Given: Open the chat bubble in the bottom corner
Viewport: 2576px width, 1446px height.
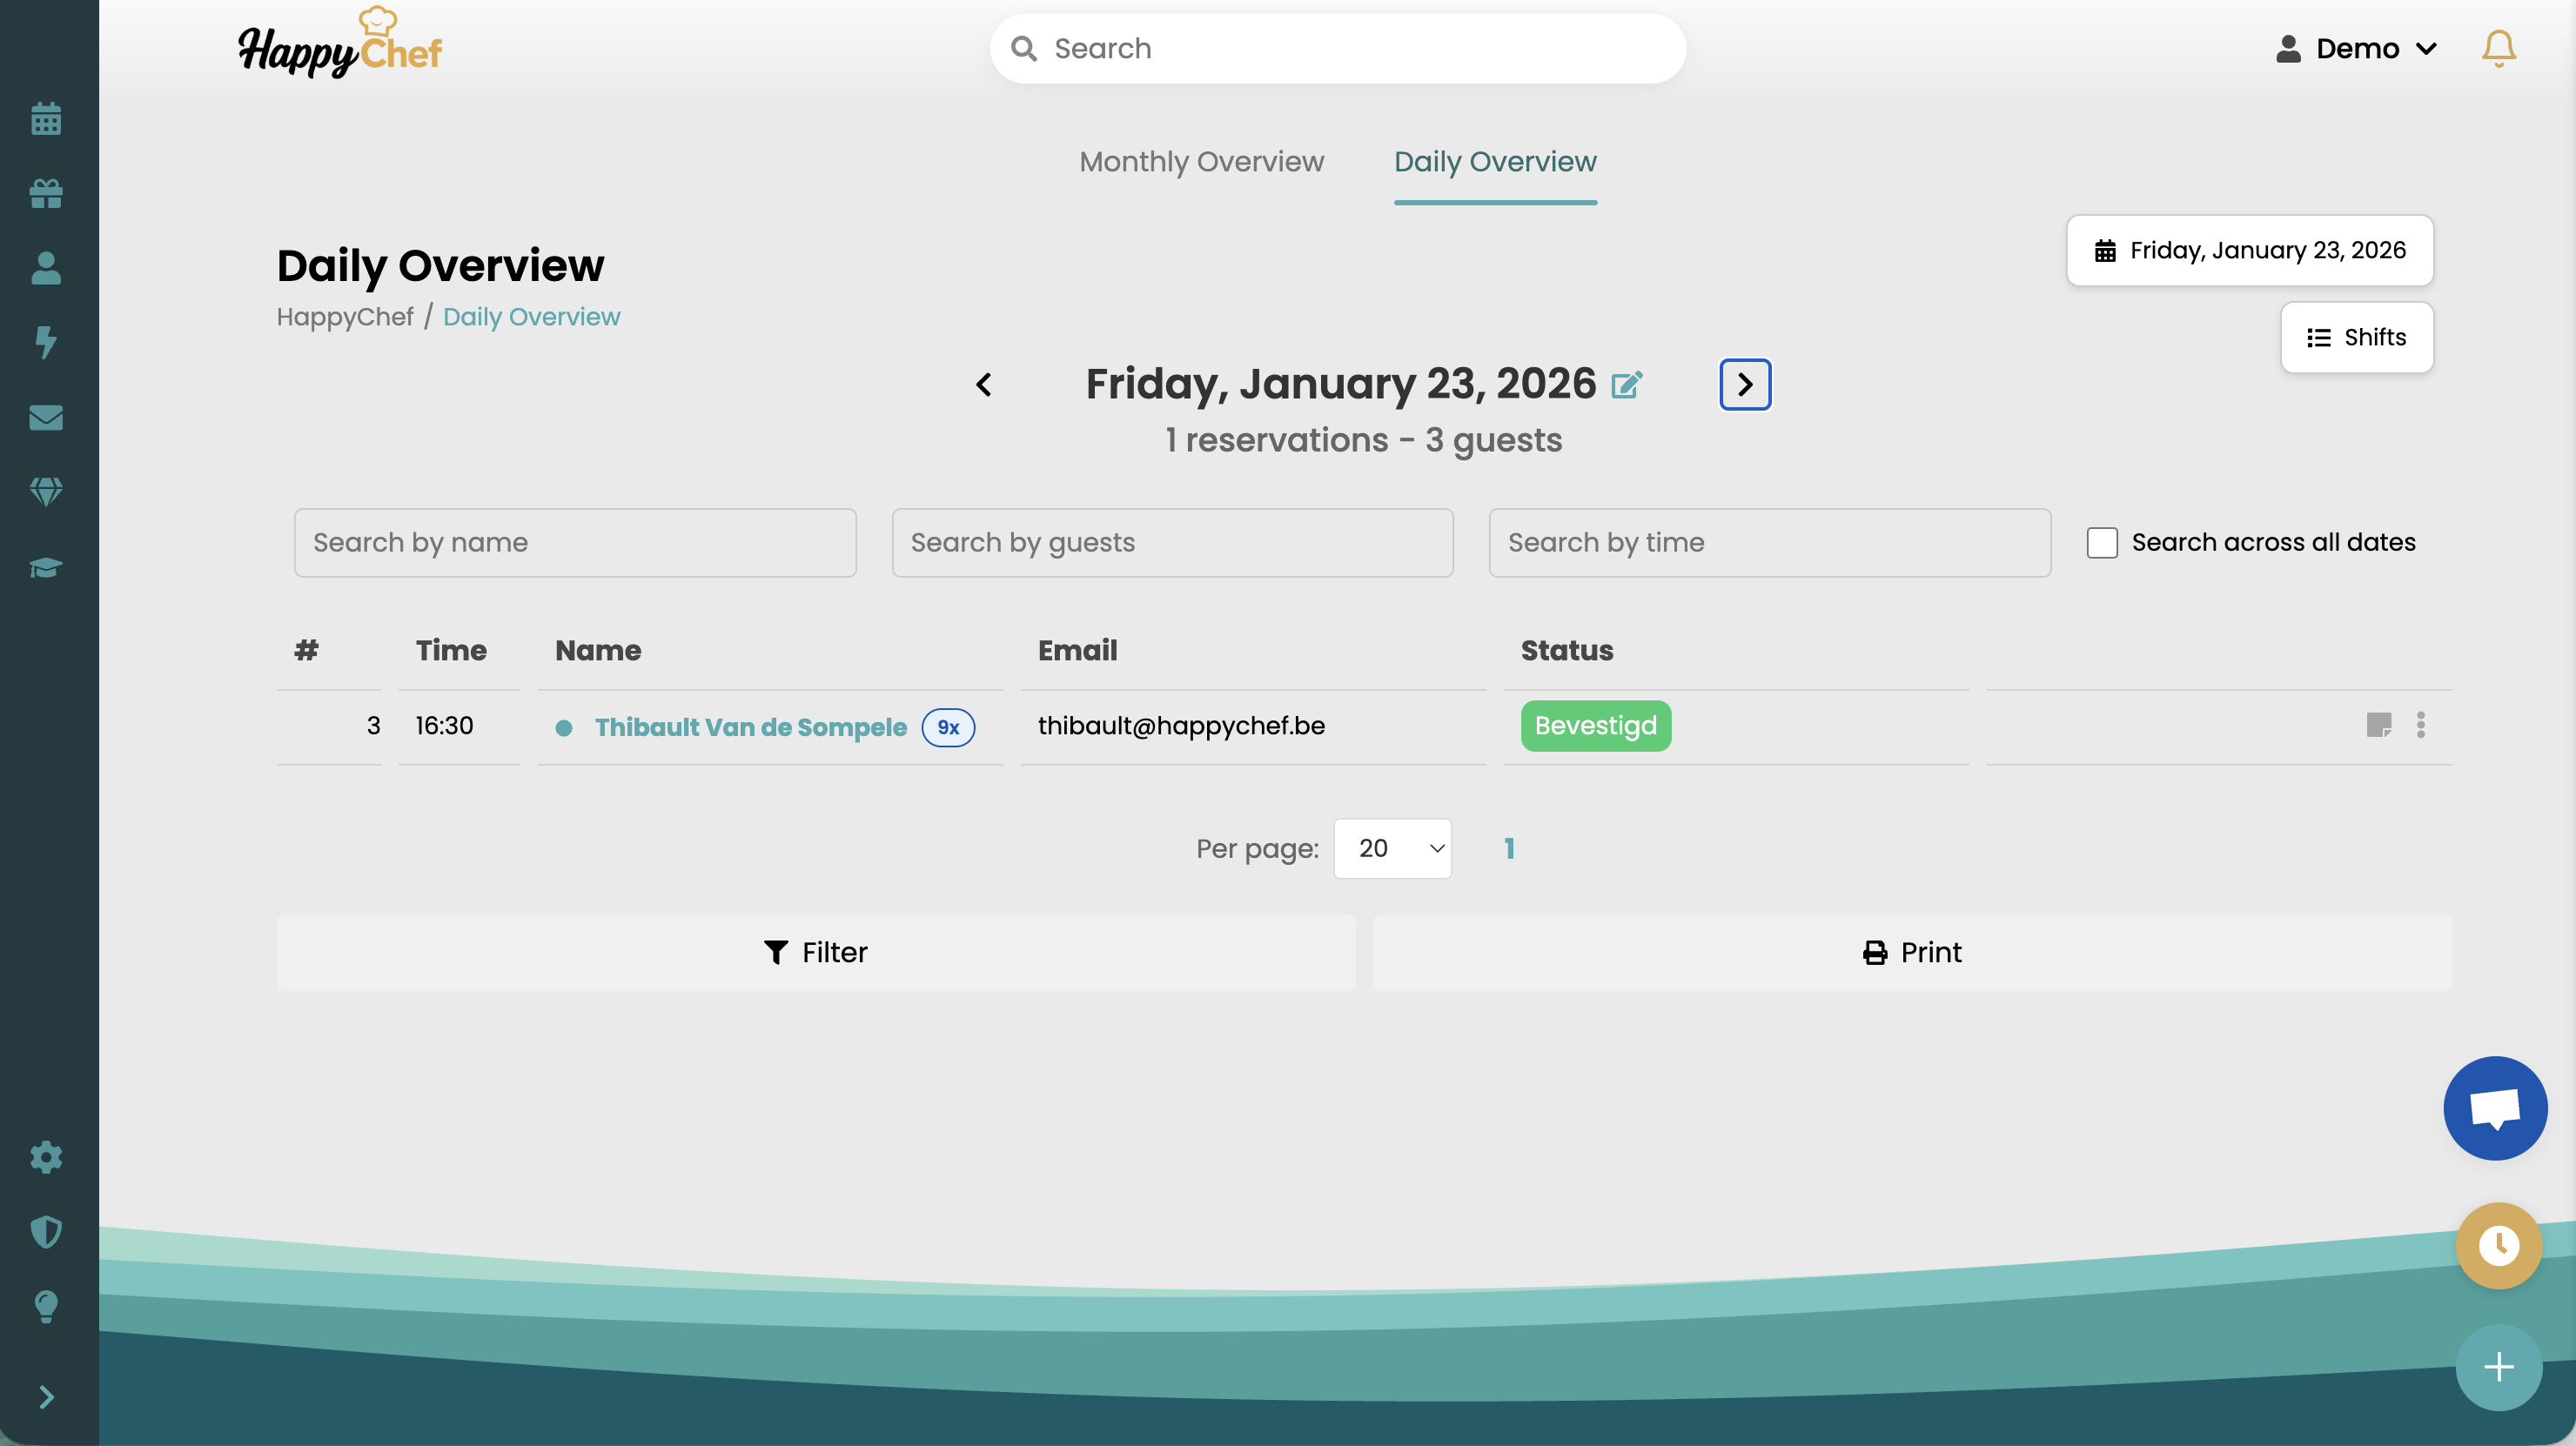Looking at the screenshot, I should tap(2494, 1108).
